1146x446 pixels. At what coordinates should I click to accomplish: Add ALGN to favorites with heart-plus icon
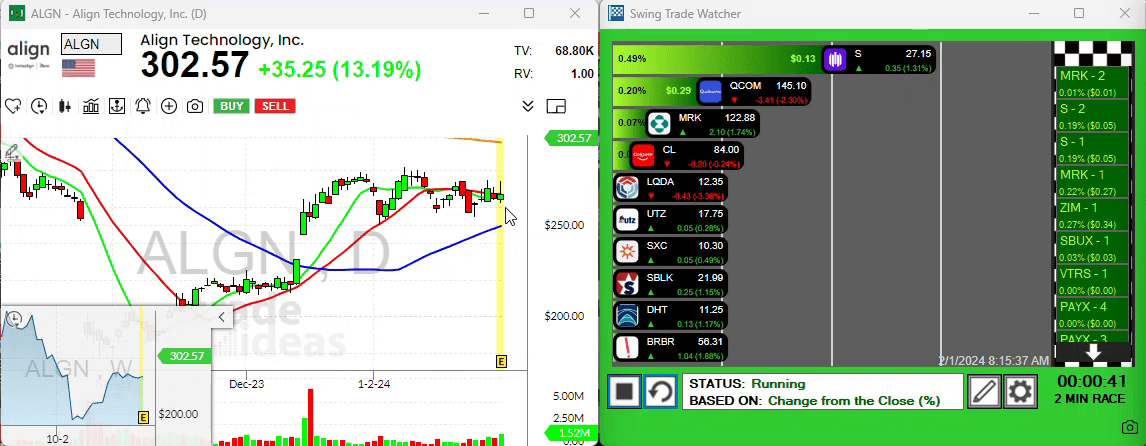click(12, 106)
